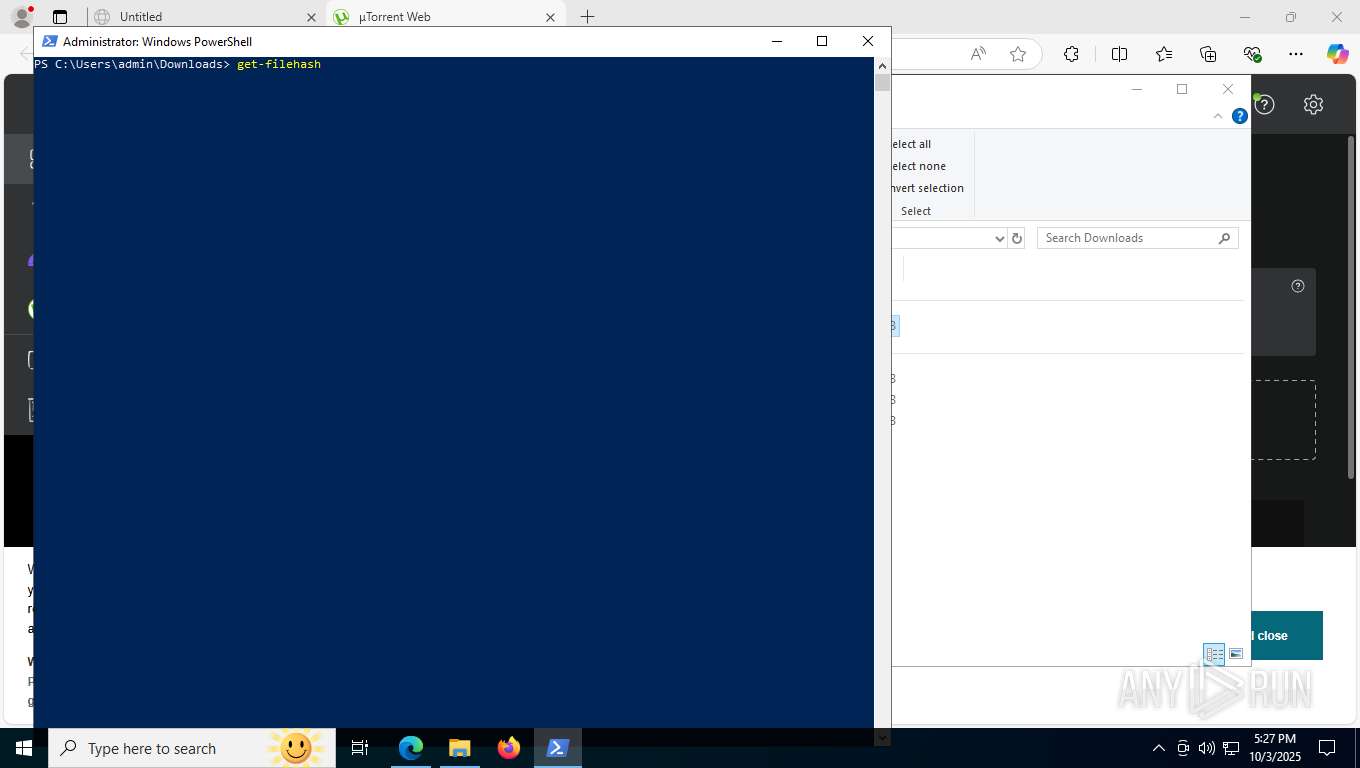The height and width of the screenshot is (768, 1360).
Task: Open a new Edge tab
Action: (588, 17)
